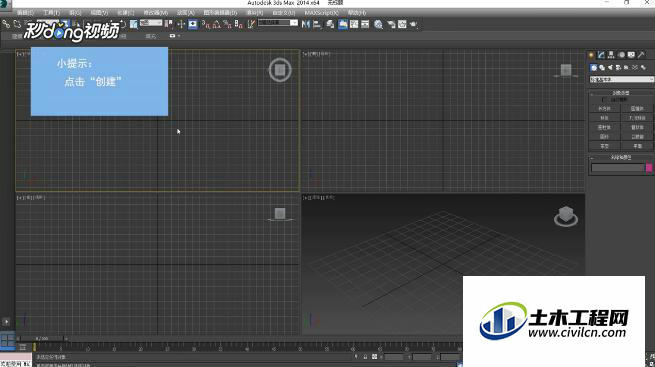Open the 渲染(R) Rendering menu
The width and height of the screenshot is (655, 367).
point(254,13)
